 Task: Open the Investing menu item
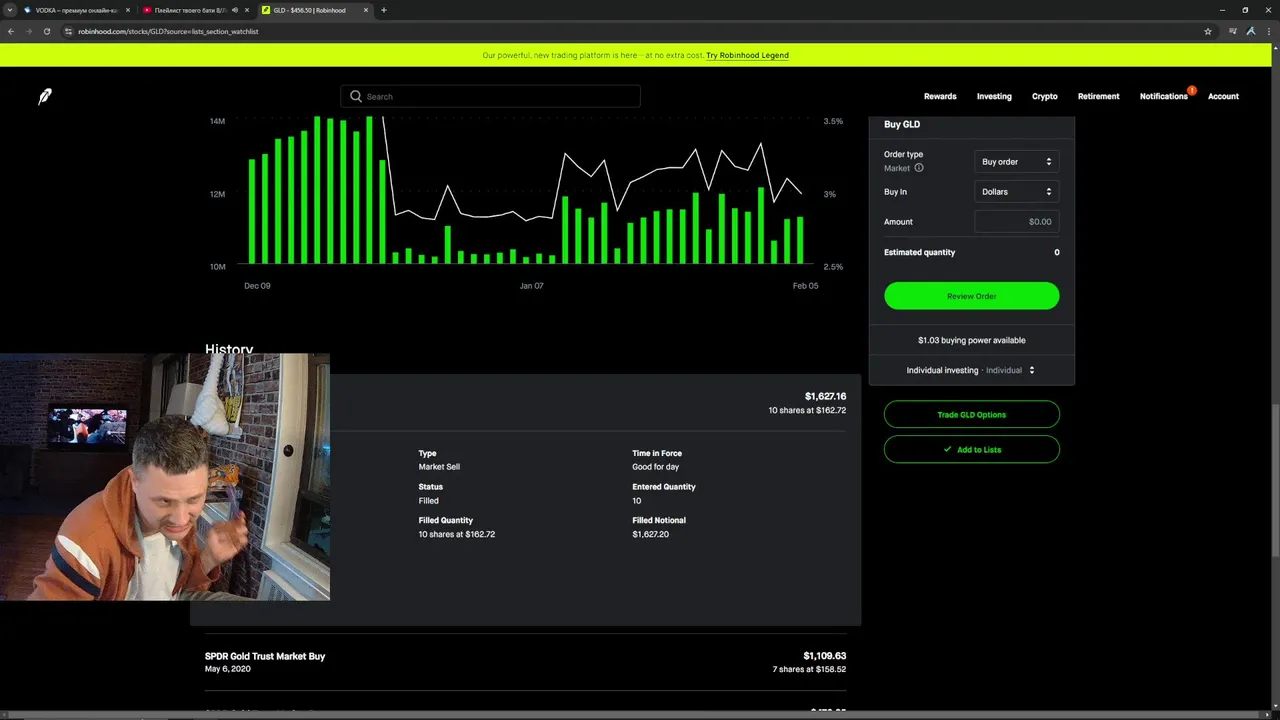pyautogui.click(x=994, y=96)
